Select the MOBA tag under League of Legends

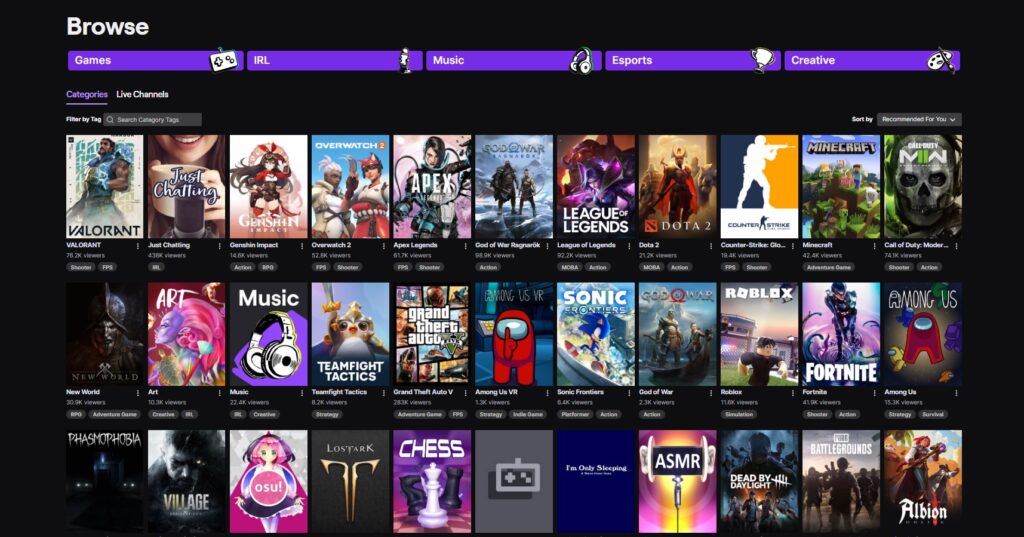[x=569, y=267]
